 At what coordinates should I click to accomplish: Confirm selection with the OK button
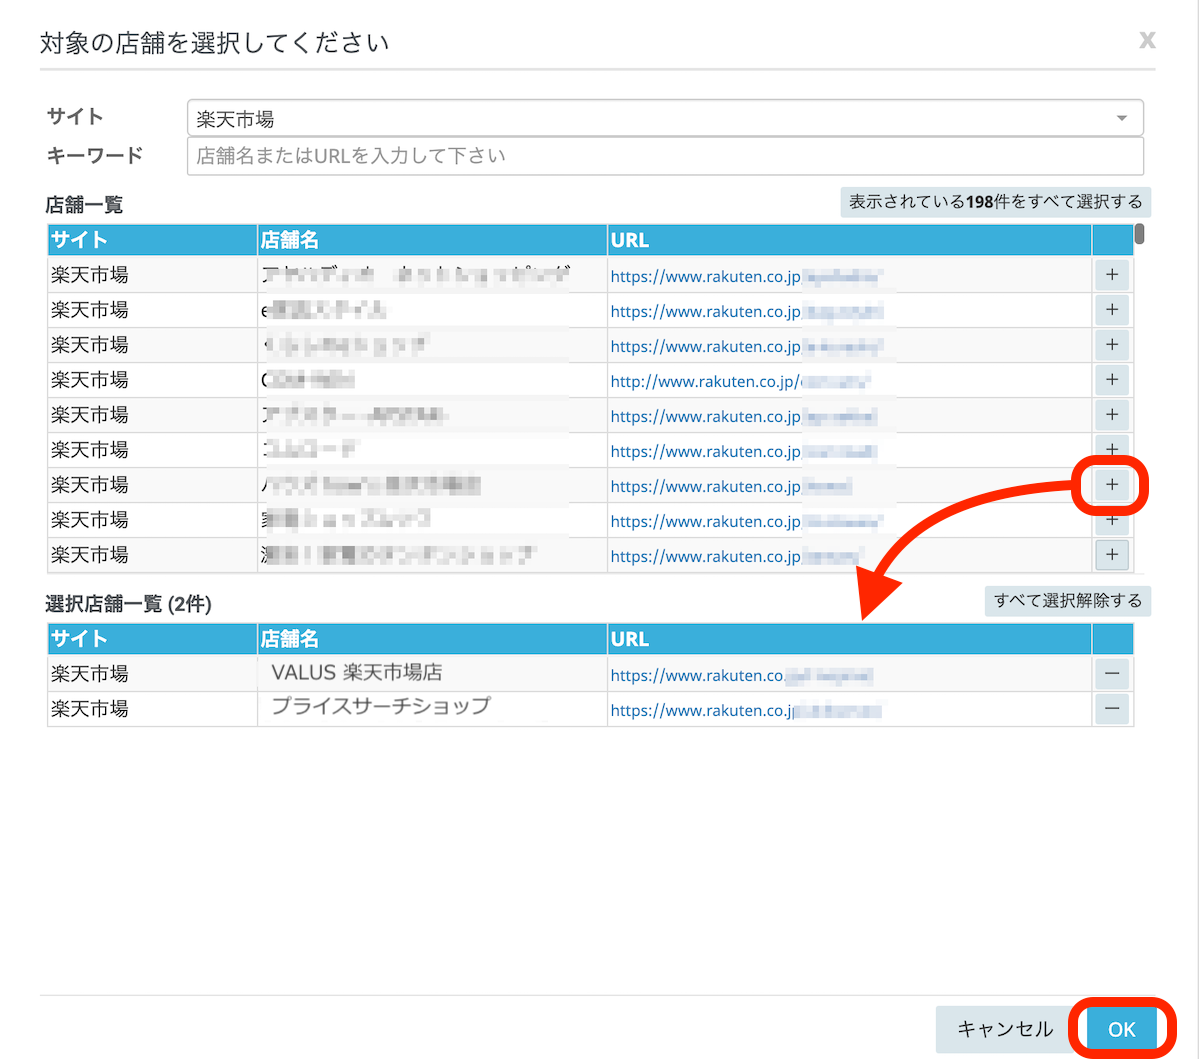(1121, 1029)
